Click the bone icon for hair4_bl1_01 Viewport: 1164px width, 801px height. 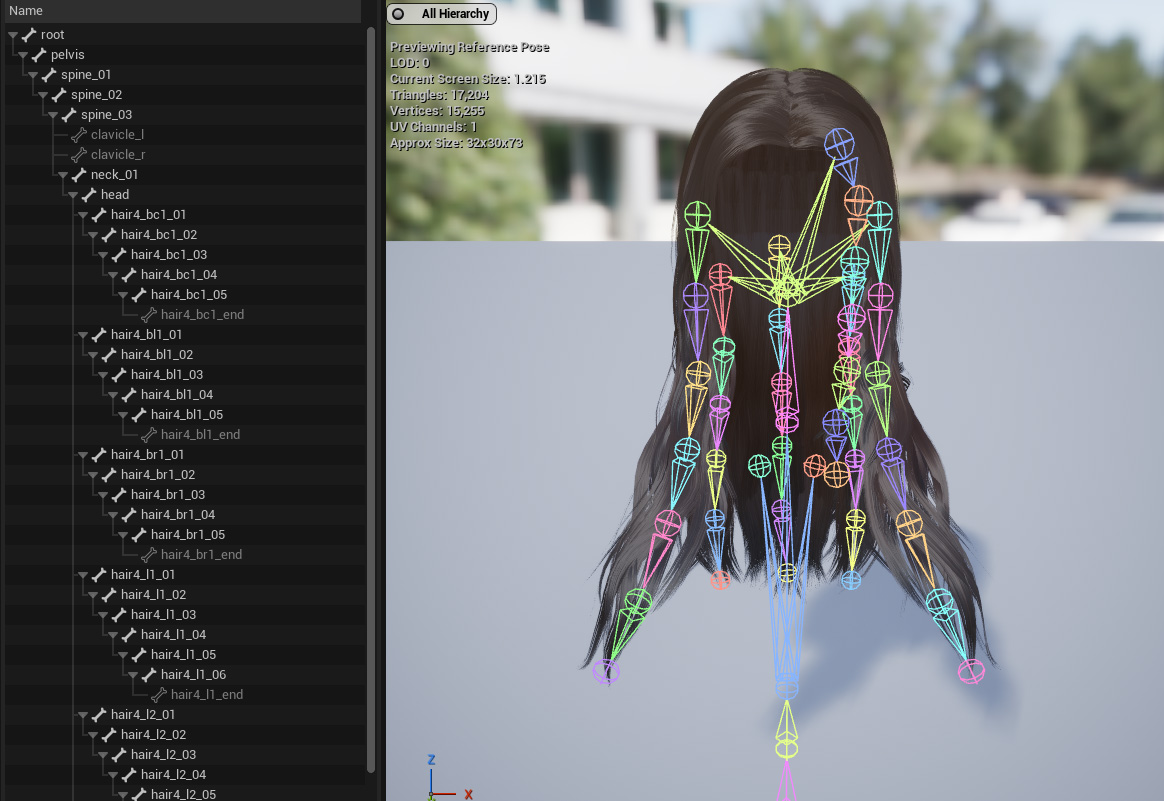[99, 335]
